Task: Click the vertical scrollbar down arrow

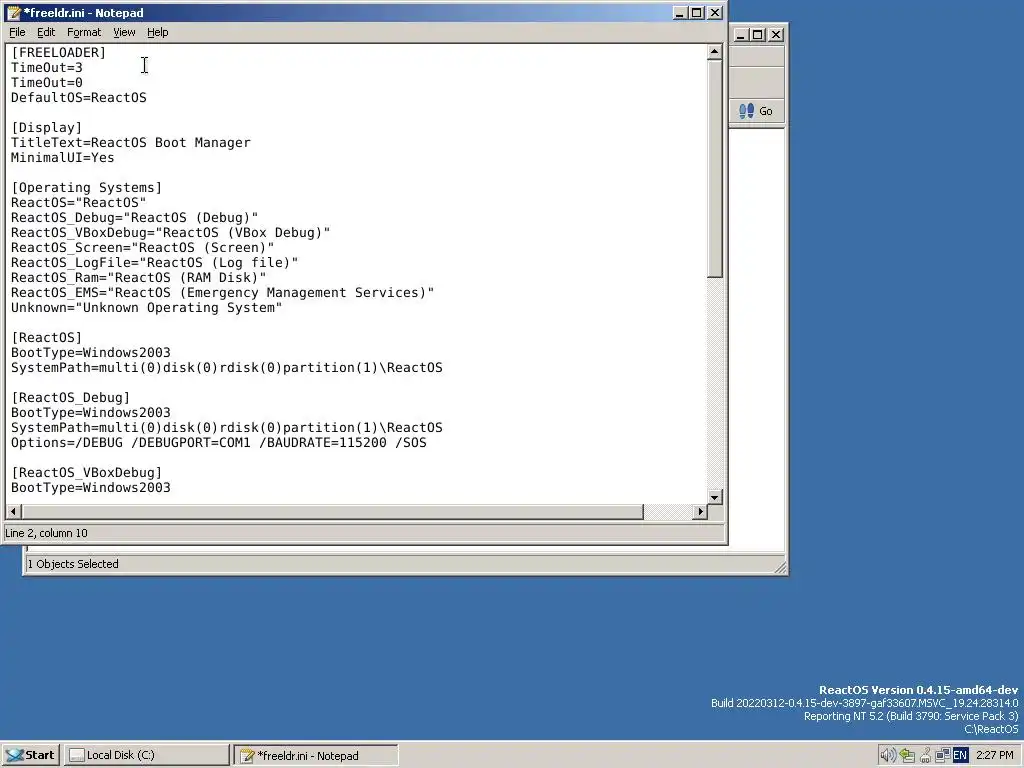Action: click(x=714, y=497)
